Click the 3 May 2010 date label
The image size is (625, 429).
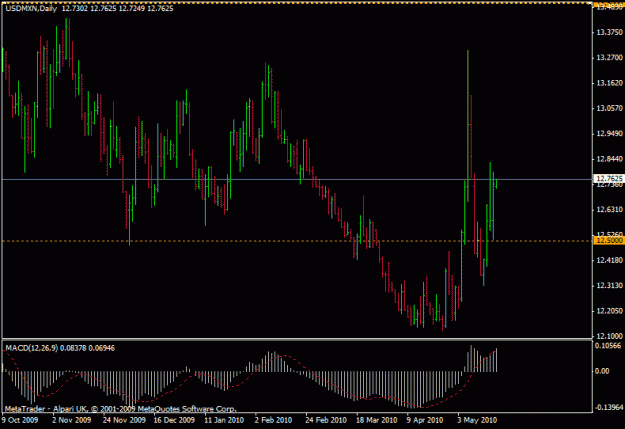477,420
